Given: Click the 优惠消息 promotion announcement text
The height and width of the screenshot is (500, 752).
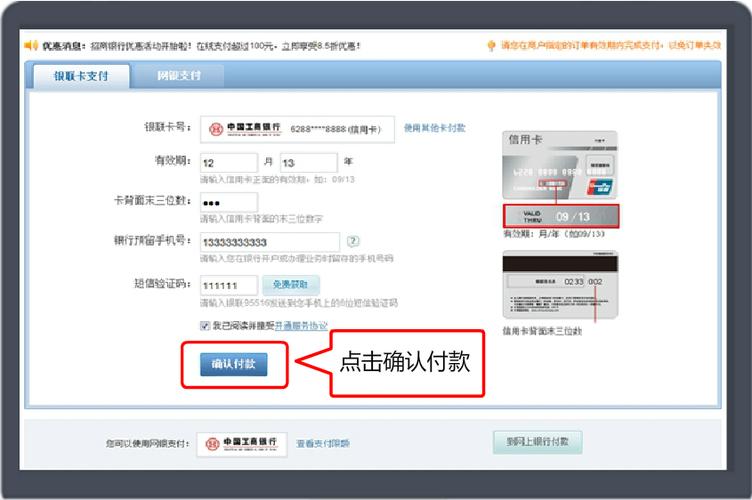Looking at the screenshot, I should pos(201,46).
